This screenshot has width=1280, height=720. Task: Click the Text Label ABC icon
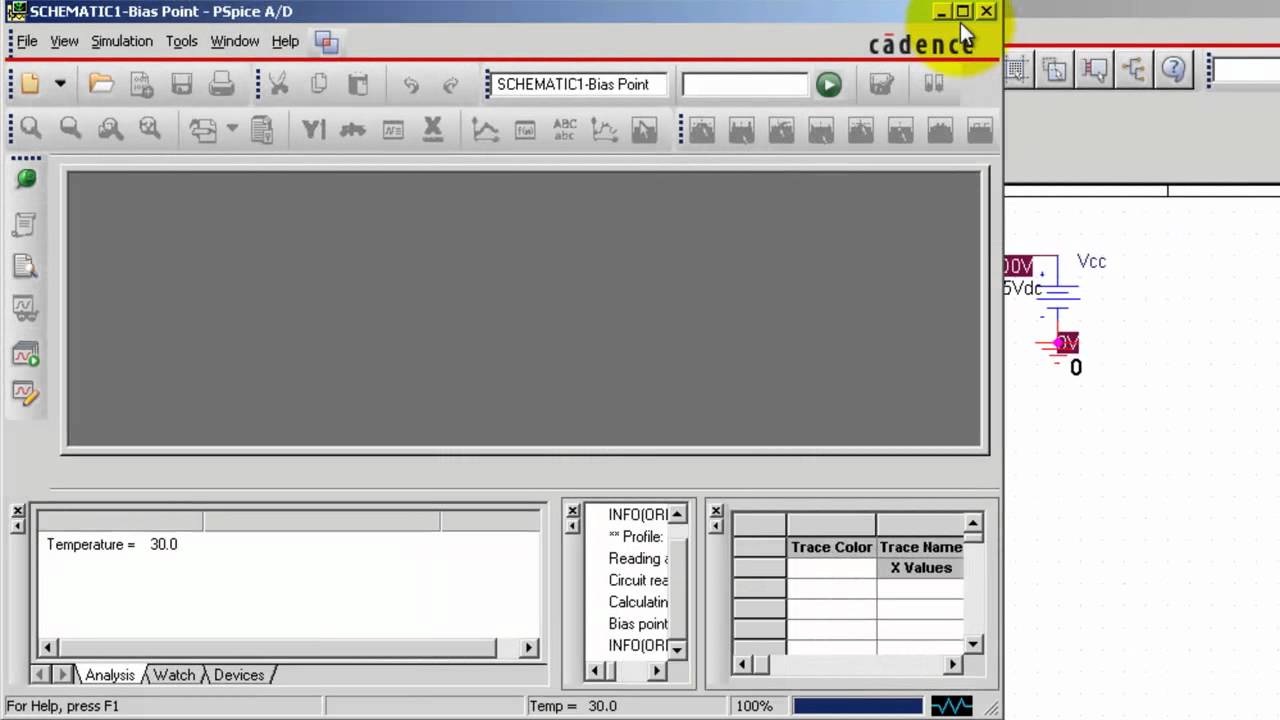coord(565,129)
